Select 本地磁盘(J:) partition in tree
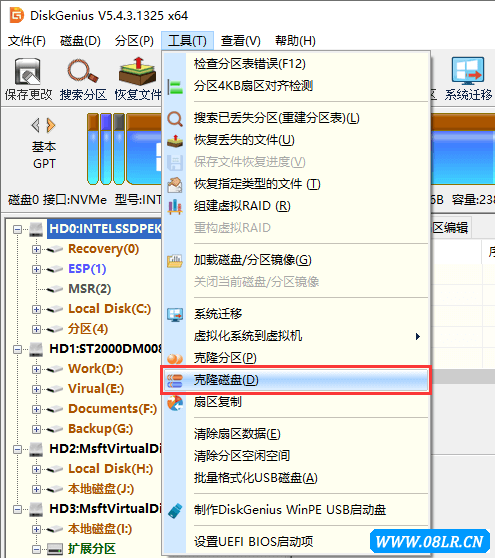The width and height of the screenshot is (495, 558). pyautogui.click(x=101, y=489)
